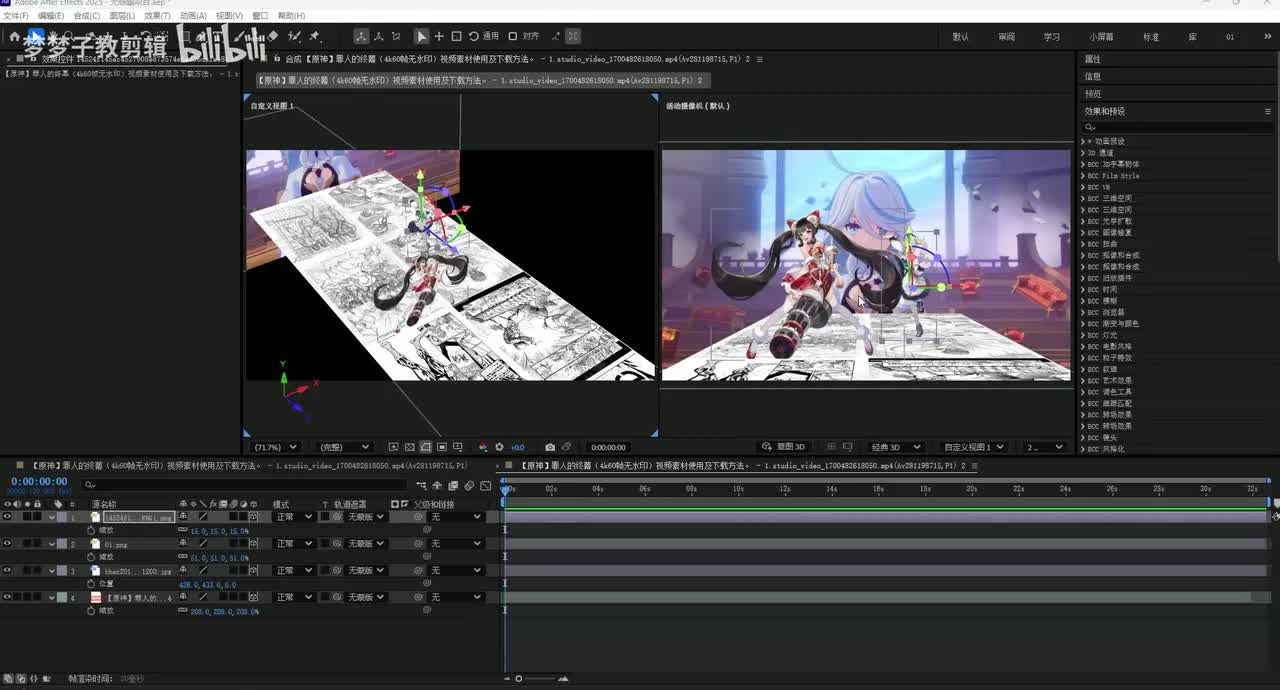This screenshot has height=690, width=1280.
Task: Select the arrow selection tool beside axis icons
Action: pyautogui.click(x=421, y=37)
